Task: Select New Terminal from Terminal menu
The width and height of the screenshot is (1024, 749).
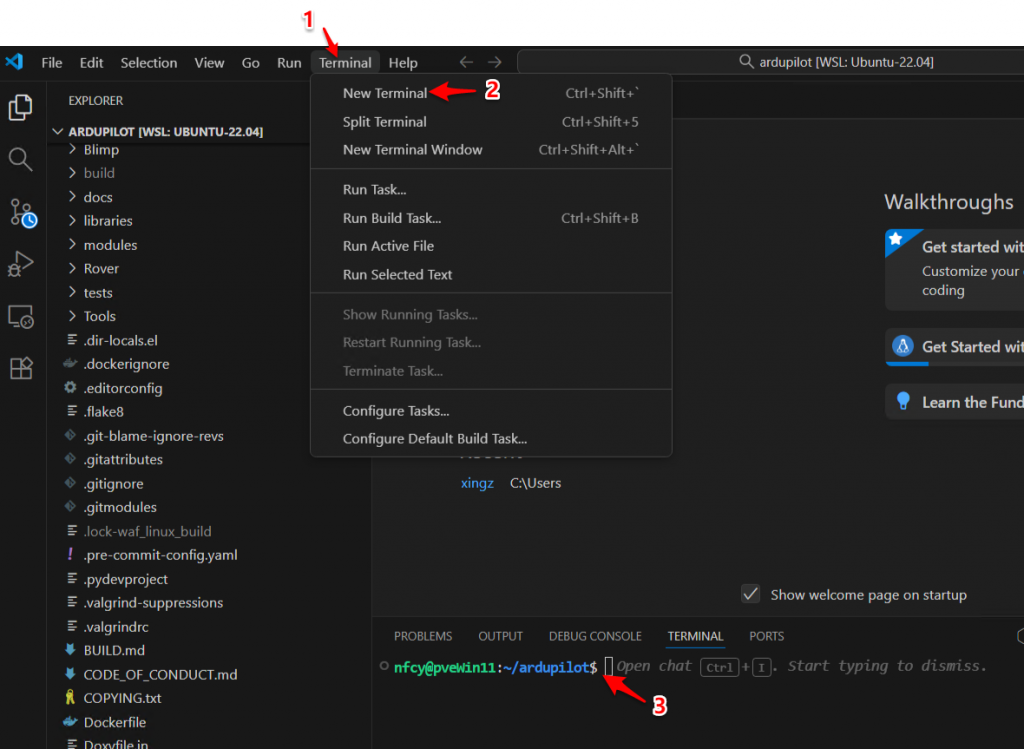Action: [385, 93]
